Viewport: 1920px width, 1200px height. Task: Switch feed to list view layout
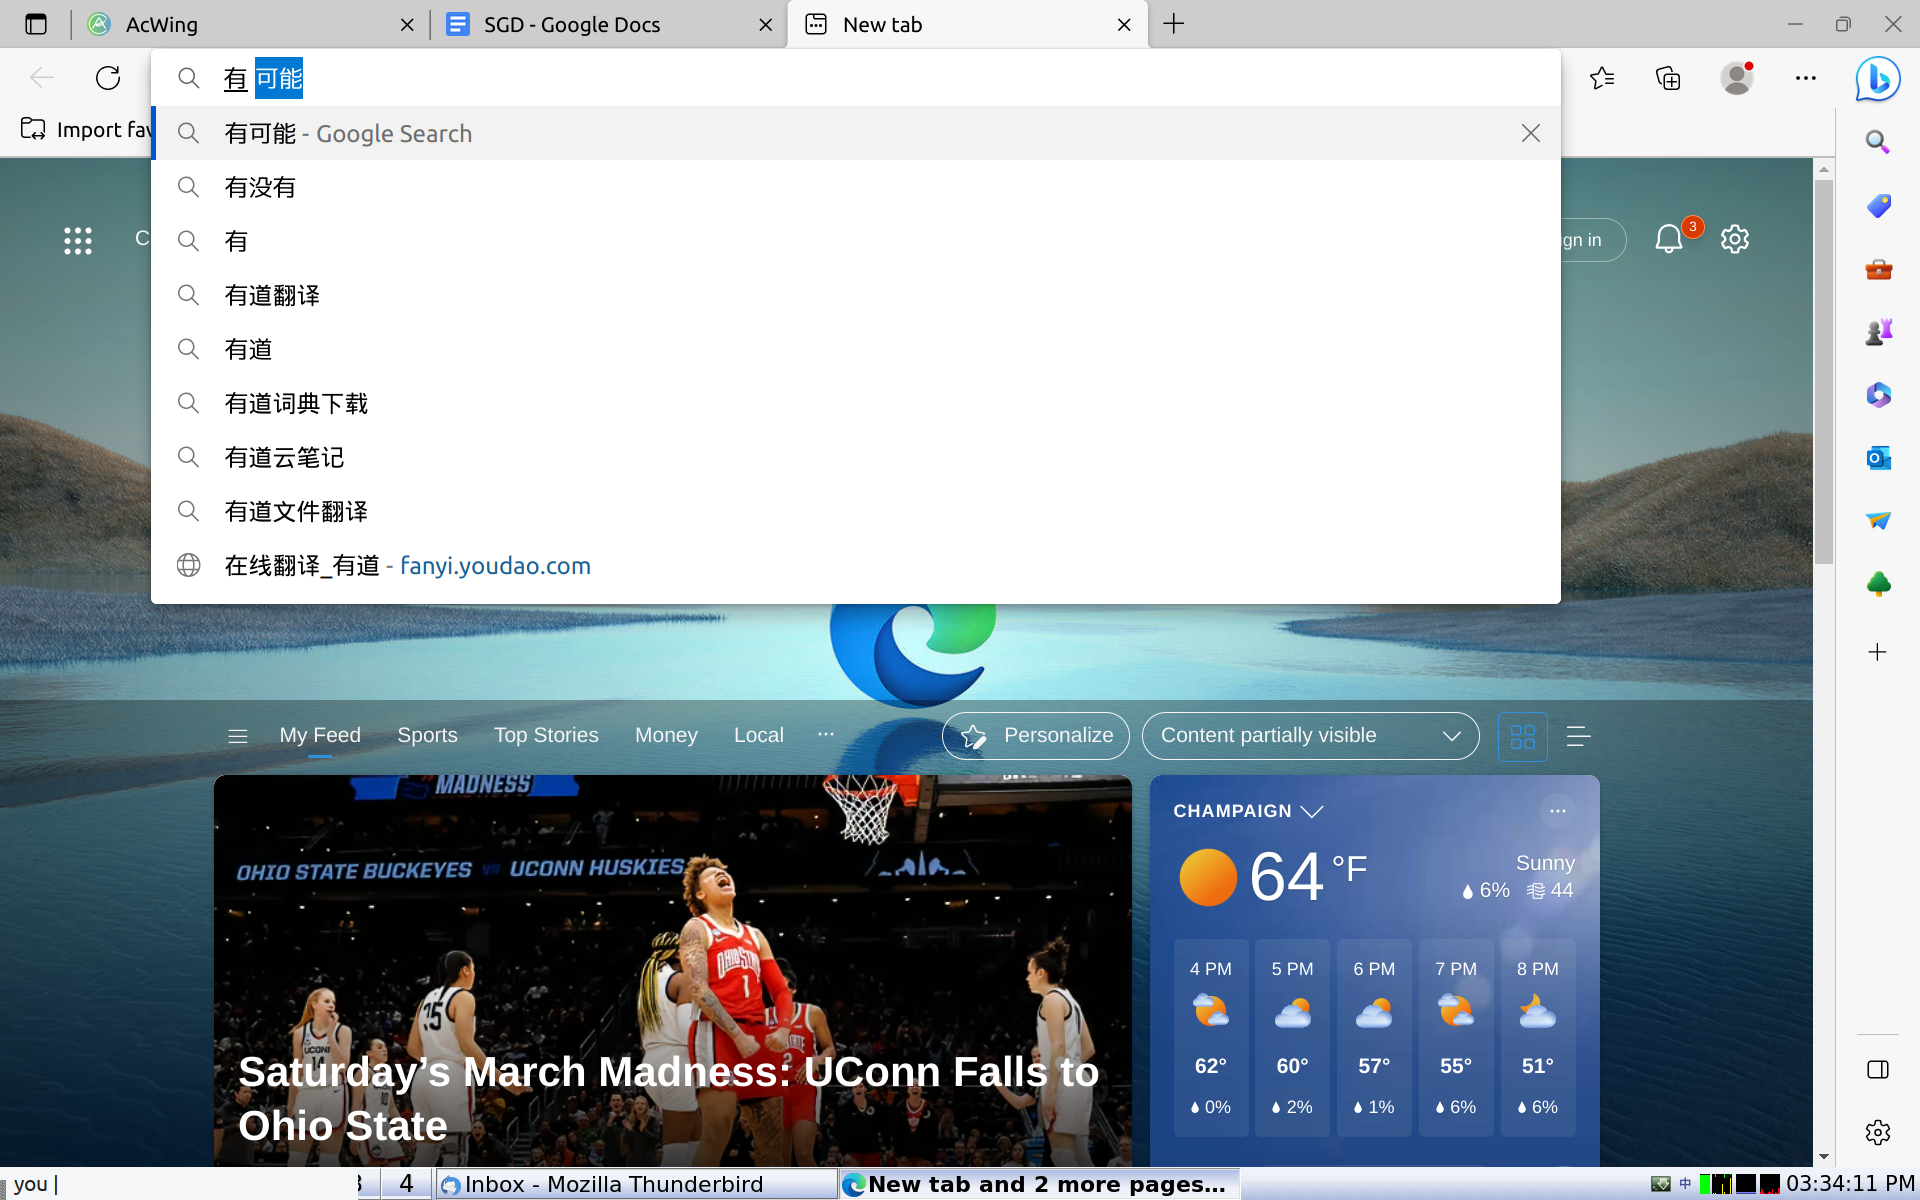pyautogui.click(x=1578, y=737)
